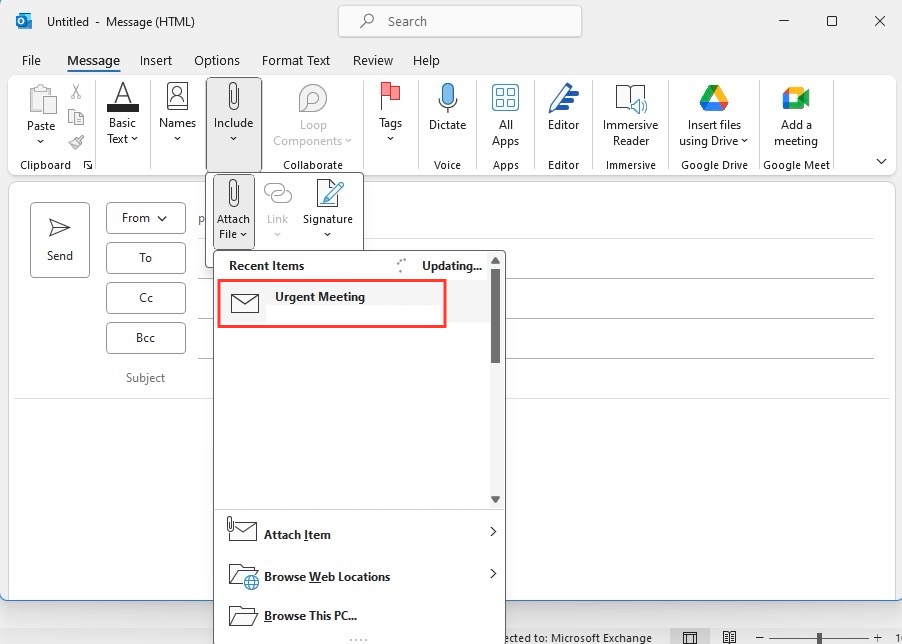Viewport: 902px width, 644px height.
Task: Click the Browse Web Locations globe folder icon
Action: click(x=243, y=576)
